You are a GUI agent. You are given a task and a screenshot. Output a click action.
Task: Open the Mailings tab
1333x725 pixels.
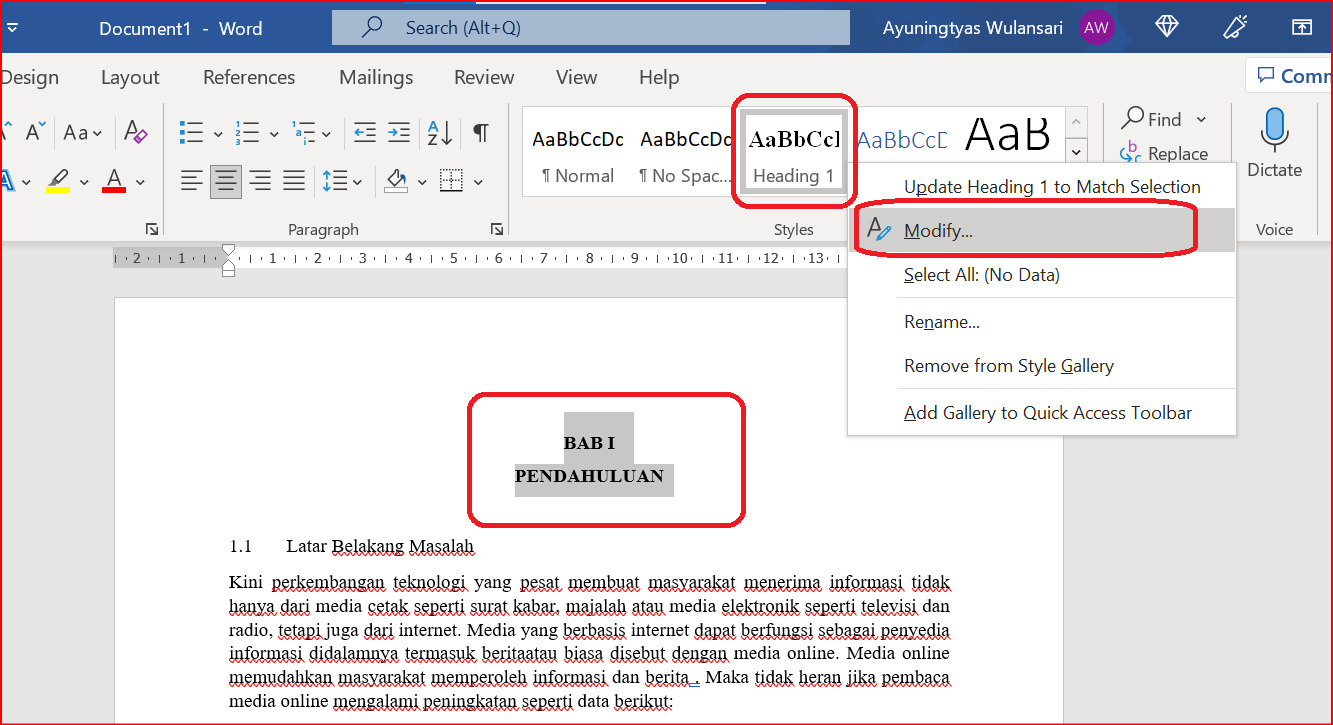376,77
